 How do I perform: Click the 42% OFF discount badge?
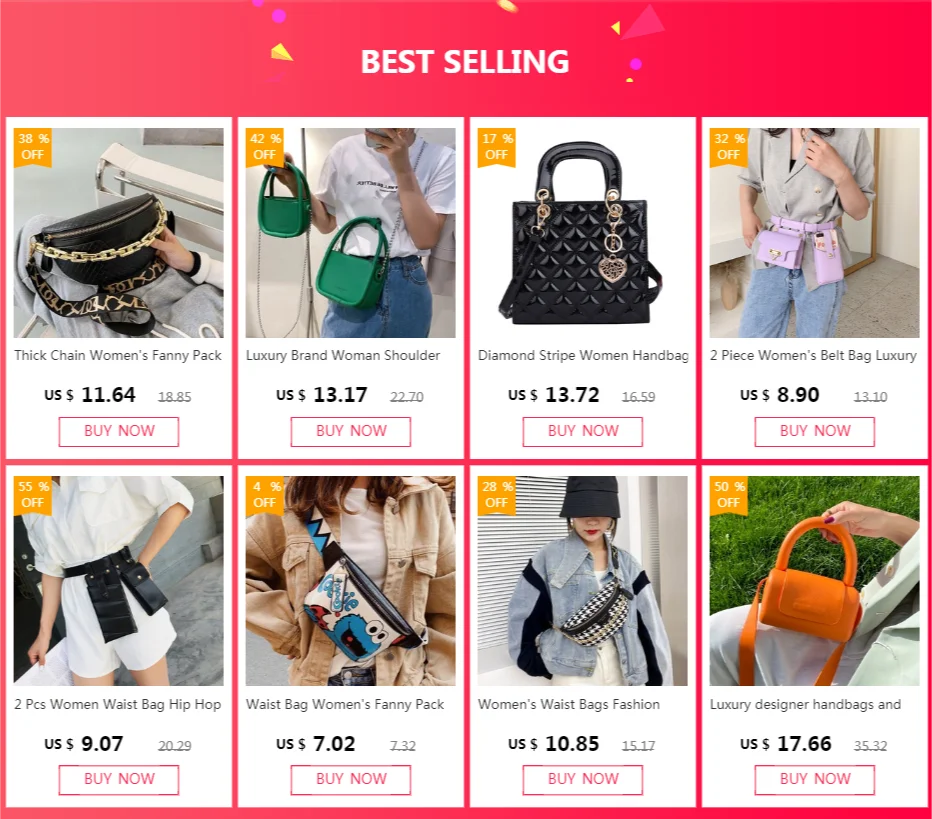coord(265,147)
